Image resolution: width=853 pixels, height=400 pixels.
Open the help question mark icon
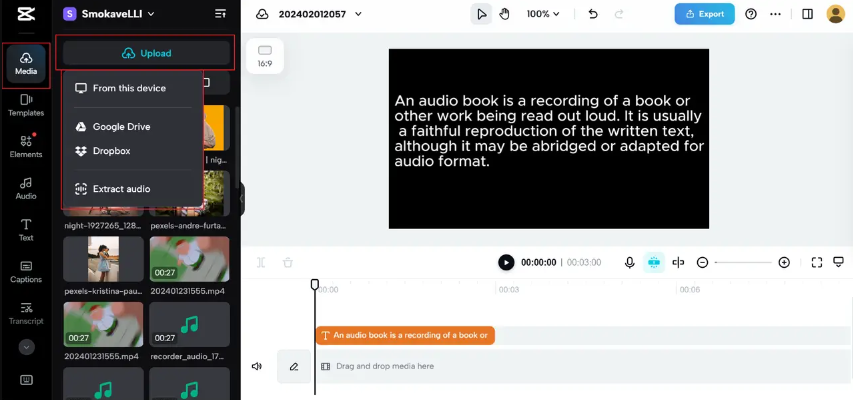click(751, 14)
